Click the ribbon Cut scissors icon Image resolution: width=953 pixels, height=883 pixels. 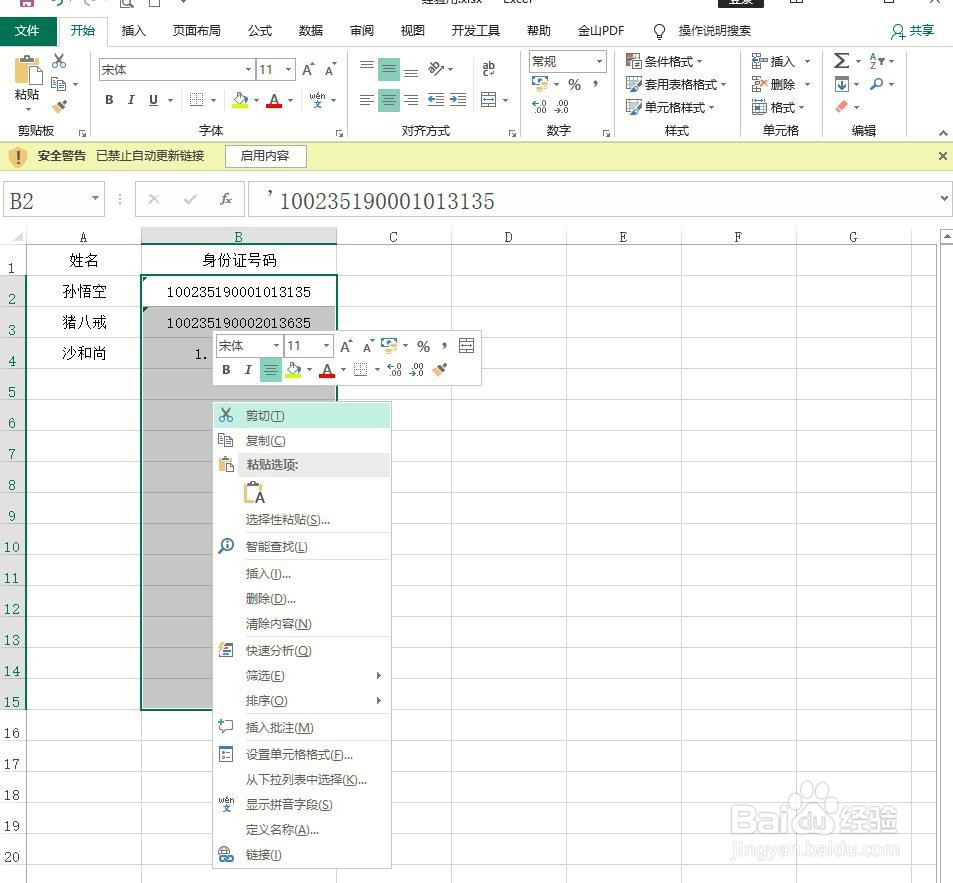[59, 61]
